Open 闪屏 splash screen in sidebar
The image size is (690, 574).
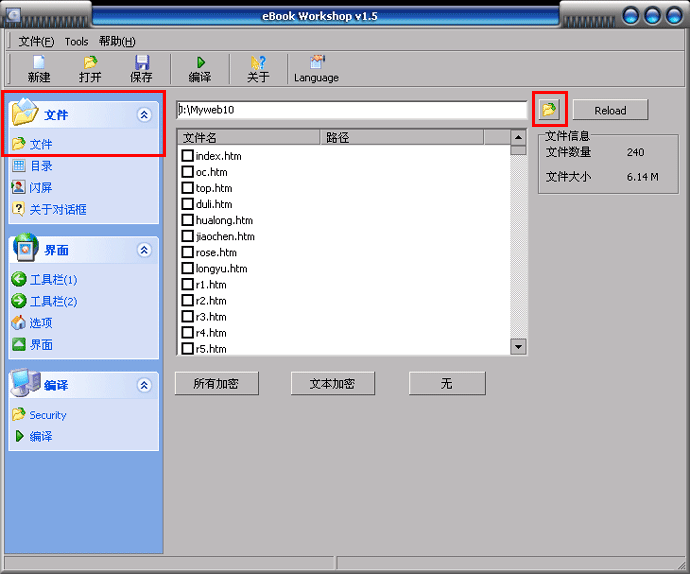click(40, 187)
